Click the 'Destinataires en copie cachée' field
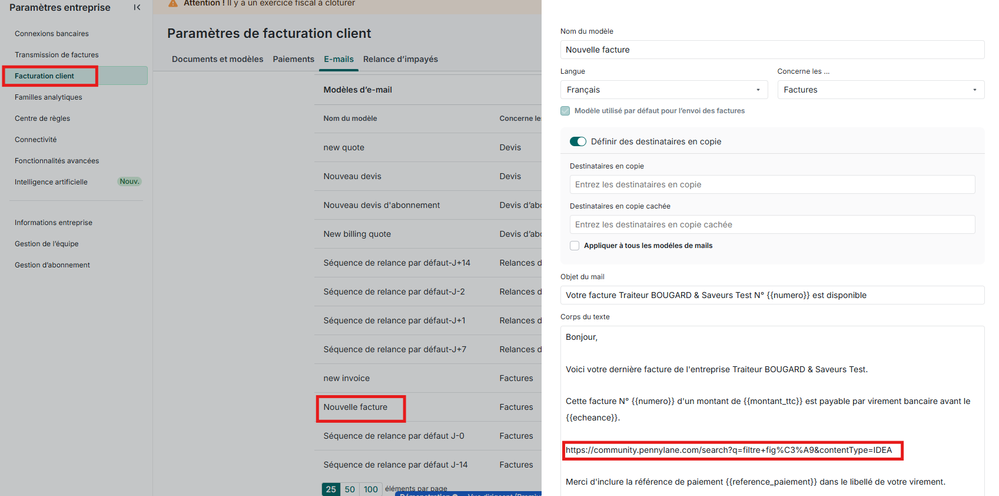Image resolution: width=999 pixels, height=496 pixels. [772, 225]
